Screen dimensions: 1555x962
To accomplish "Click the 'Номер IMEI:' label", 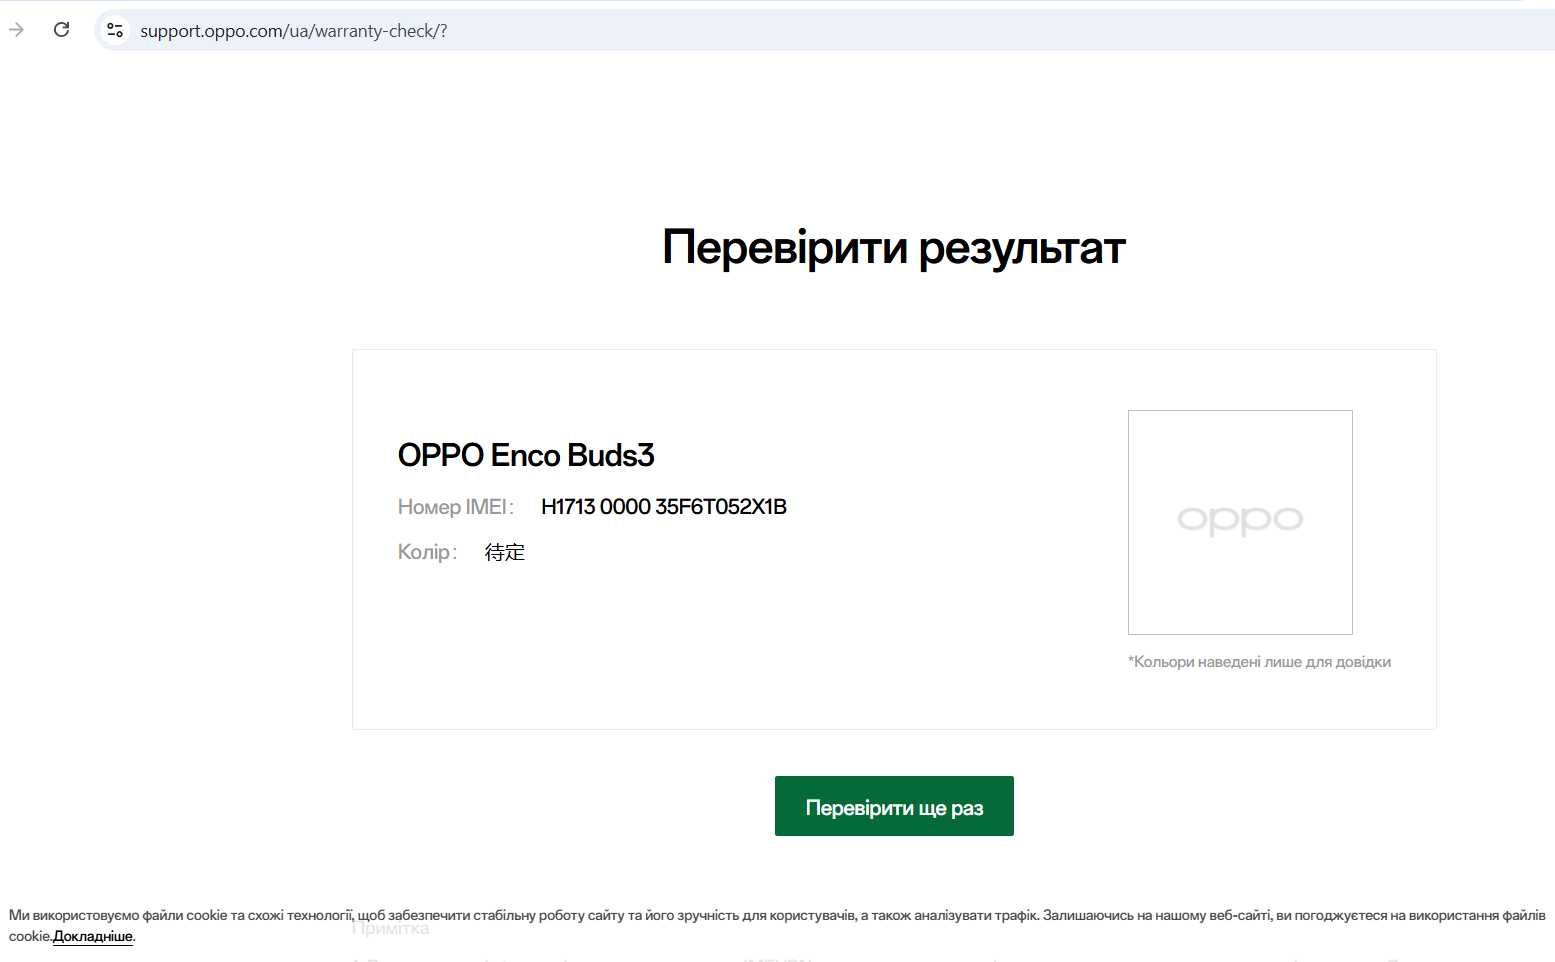I will 456,507.
